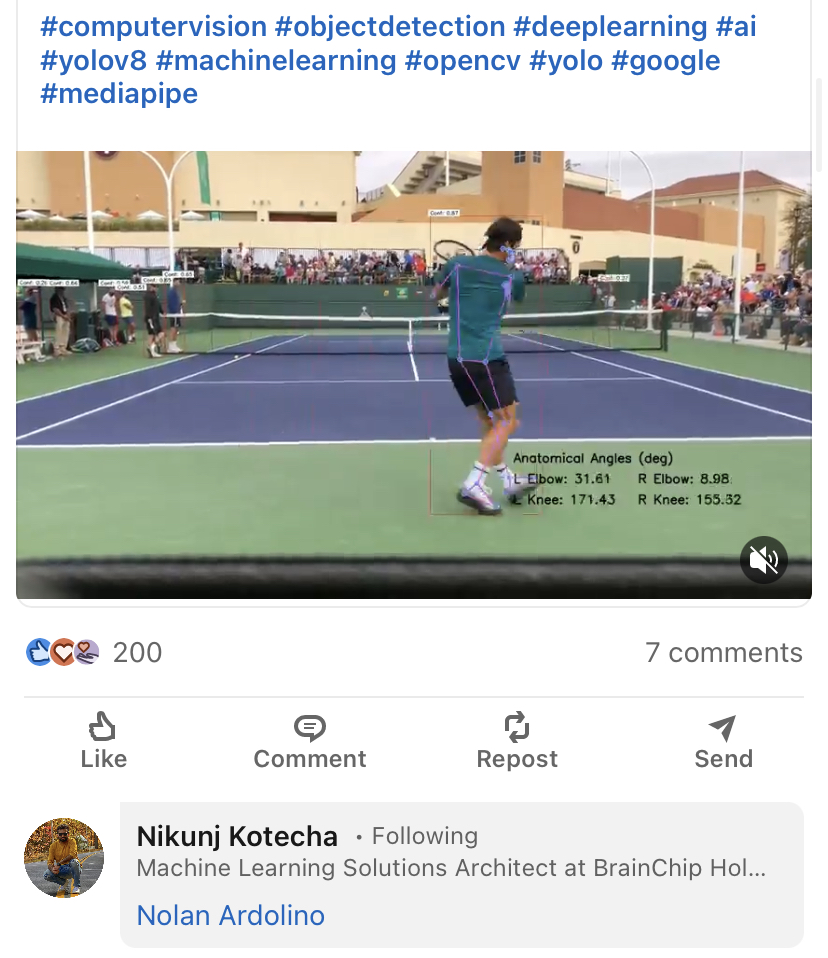Screen dimensions: 828x958
Task: Open Nikunj Kotecha's profile picture
Action: tap(64, 858)
